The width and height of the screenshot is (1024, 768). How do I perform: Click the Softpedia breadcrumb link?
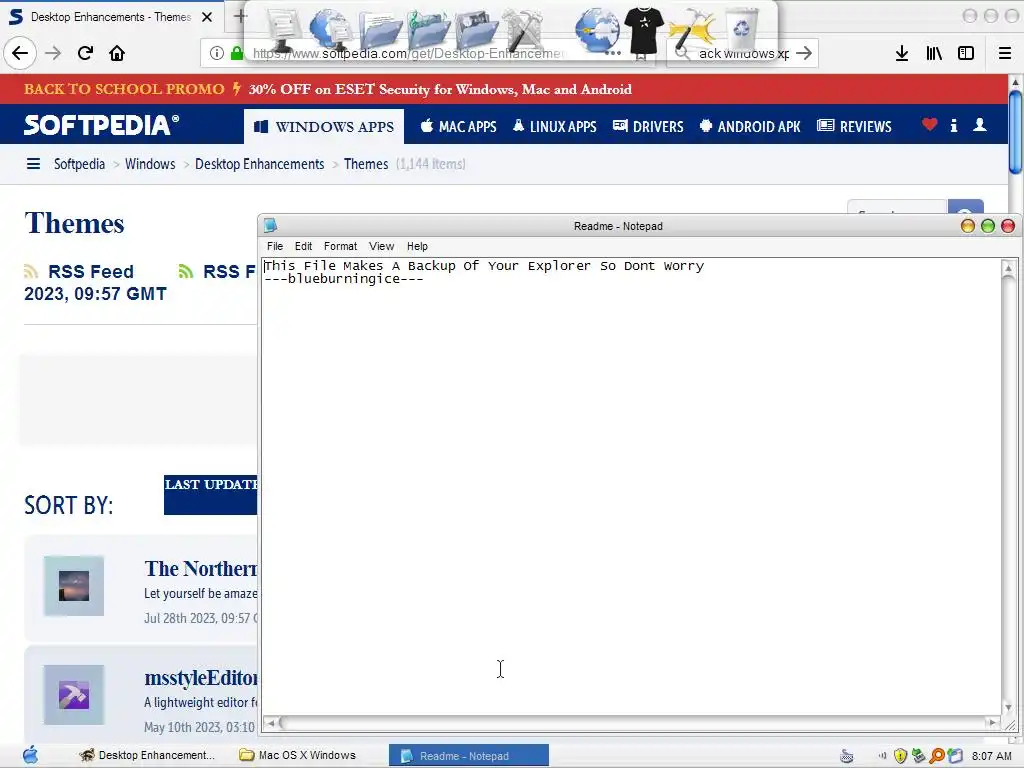79,164
